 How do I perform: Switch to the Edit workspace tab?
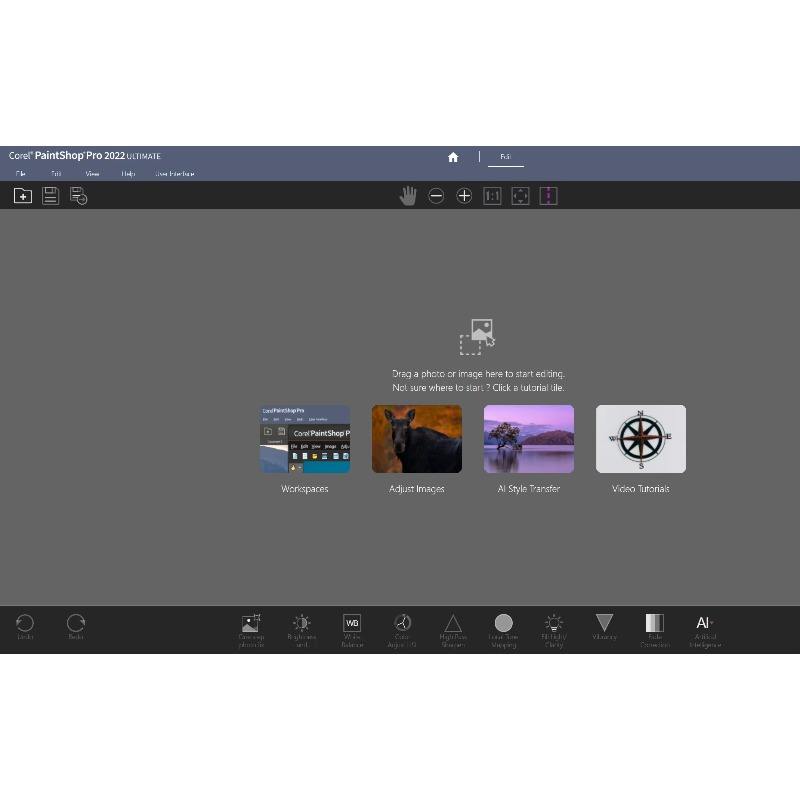(x=506, y=157)
